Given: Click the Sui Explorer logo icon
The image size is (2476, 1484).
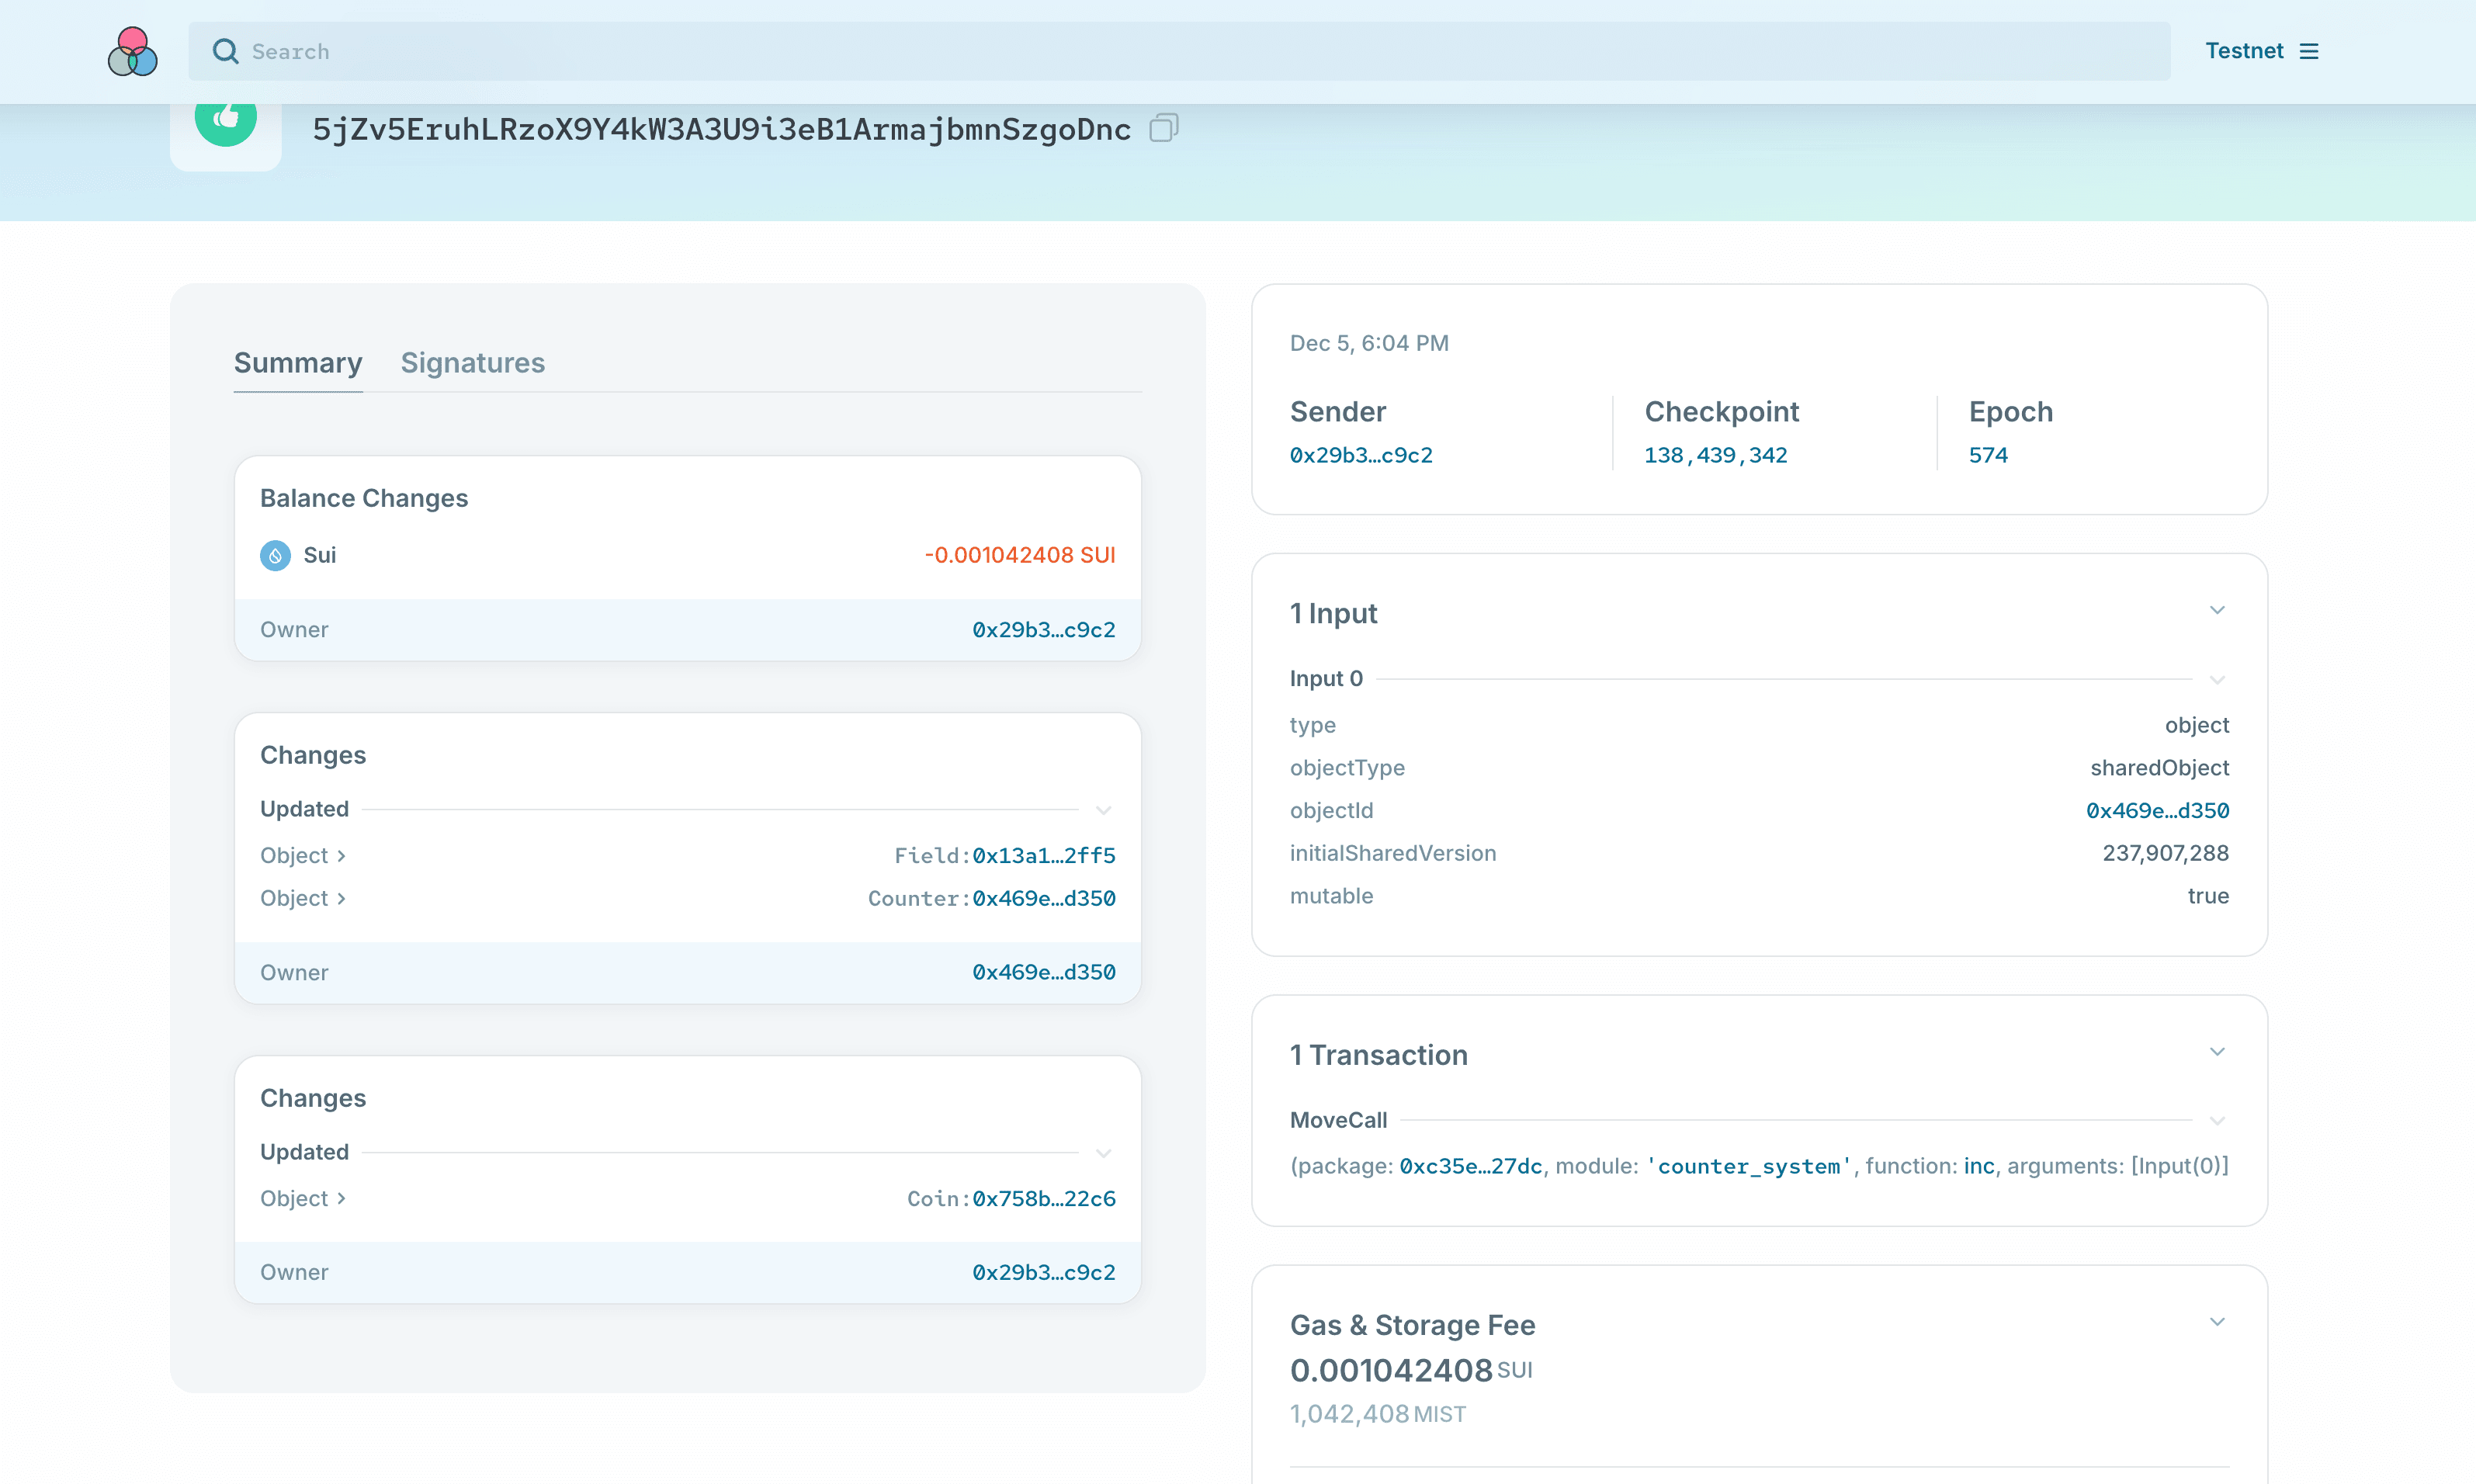Looking at the screenshot, I should 132,51.
